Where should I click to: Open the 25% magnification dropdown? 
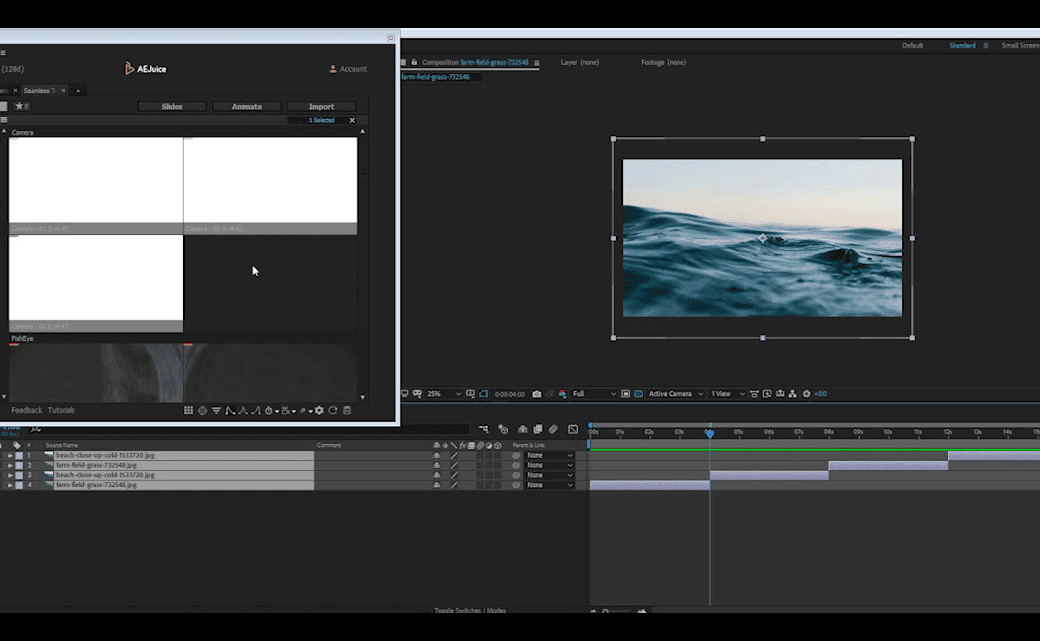(x=444, y=393)
